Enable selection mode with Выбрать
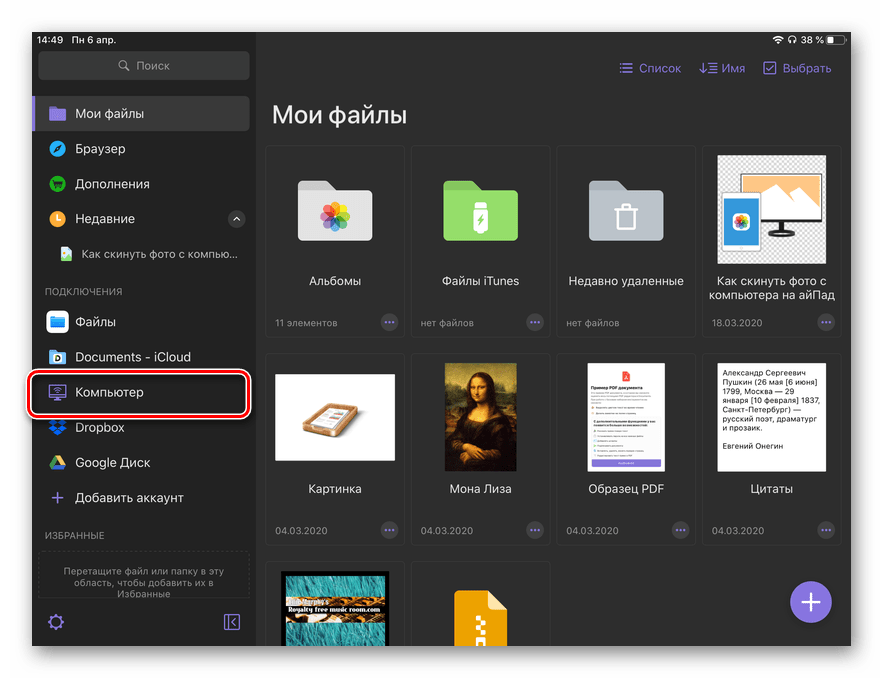The width and height of the screenshot is (883, 678). point(797,68)
